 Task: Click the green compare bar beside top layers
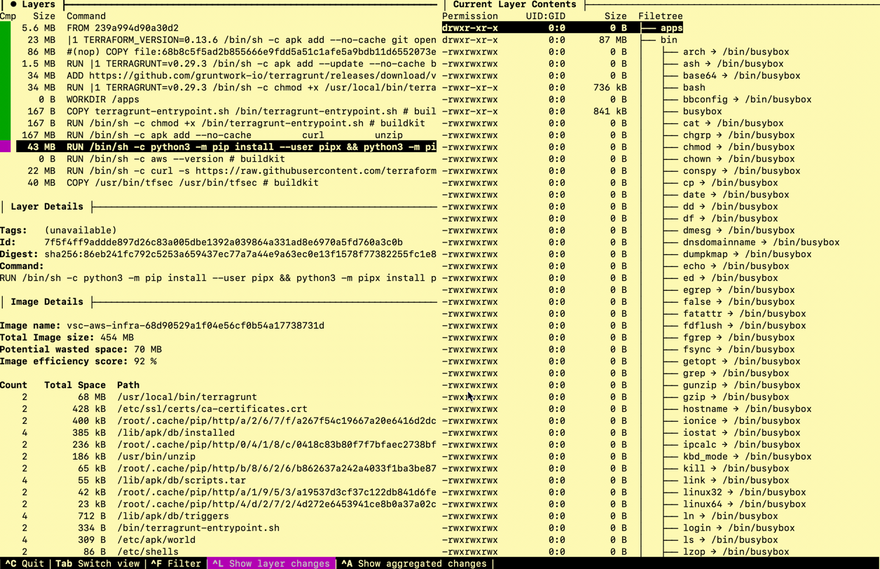point(5,81)
